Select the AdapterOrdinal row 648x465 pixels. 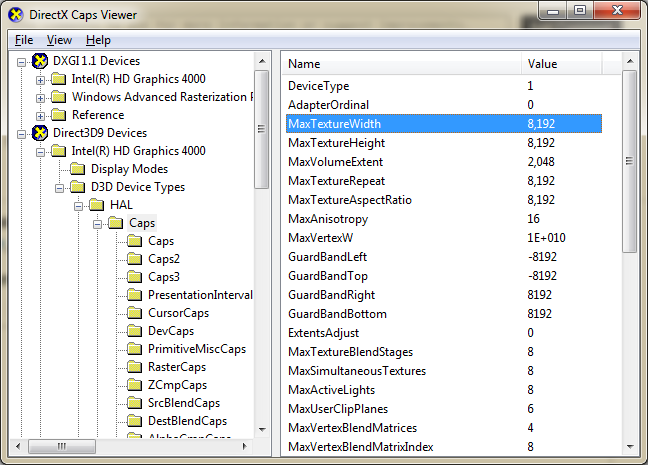click(444, 105)
